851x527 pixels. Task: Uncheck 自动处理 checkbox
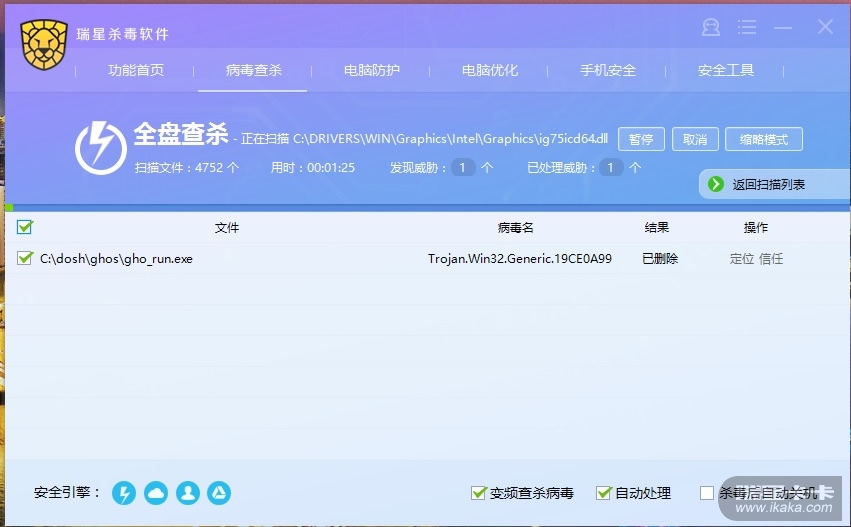click(x=604, y=493)
